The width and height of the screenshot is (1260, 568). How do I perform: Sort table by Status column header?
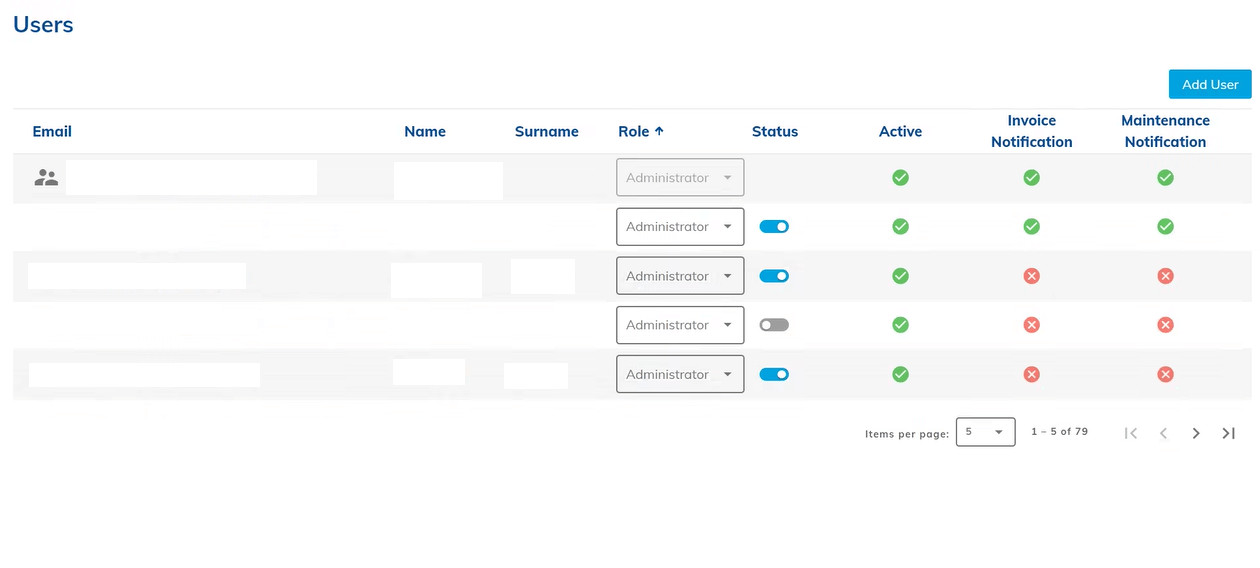pos(775,131)
